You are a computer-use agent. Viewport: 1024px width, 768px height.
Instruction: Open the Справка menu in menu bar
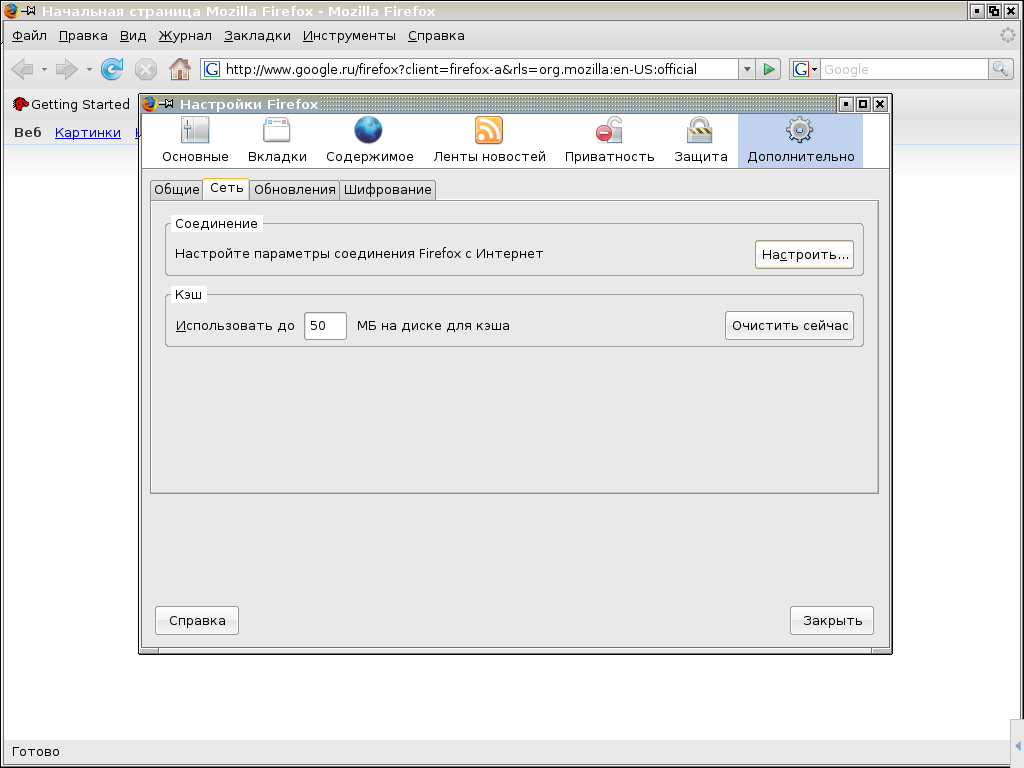[x=436, y=36]
